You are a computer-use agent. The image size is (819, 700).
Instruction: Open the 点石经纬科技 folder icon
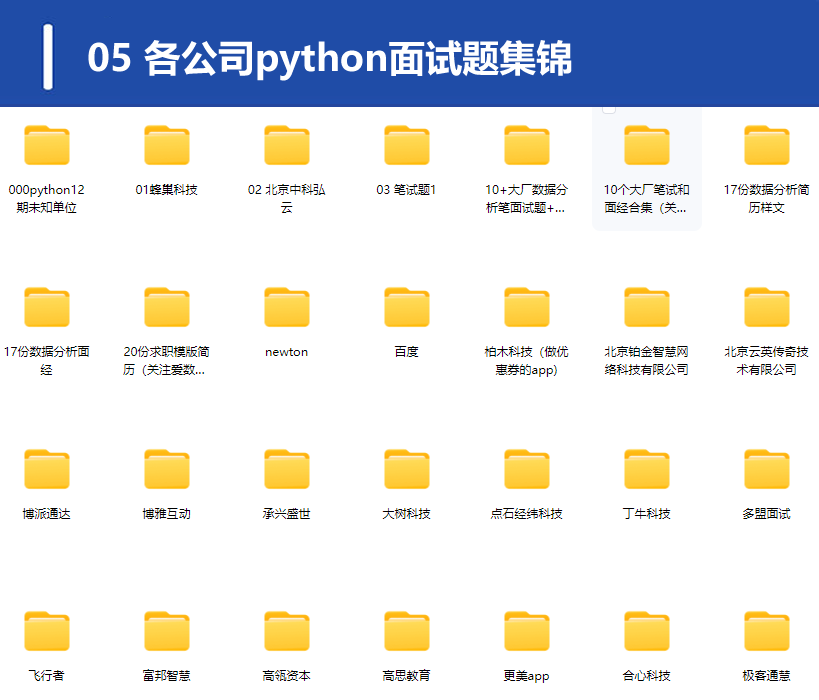point(526,469)
